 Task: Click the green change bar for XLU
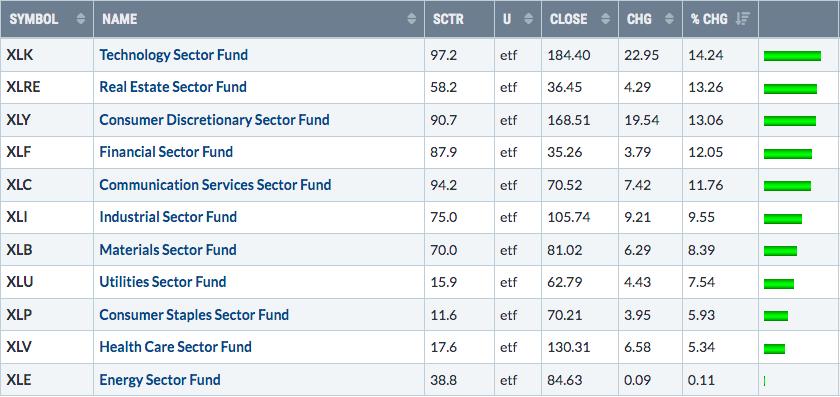point(779,283)
